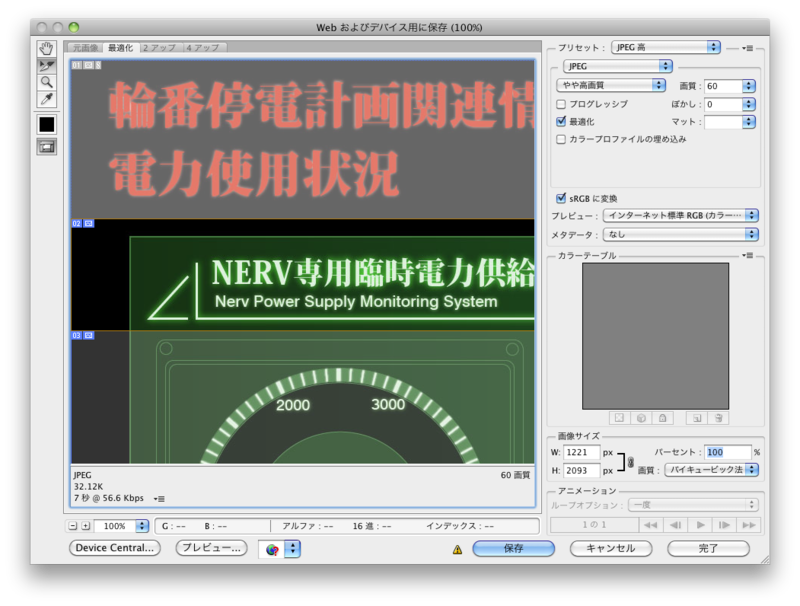Click the 保存 button
800x606 pixels.
(x=513, y=548)
